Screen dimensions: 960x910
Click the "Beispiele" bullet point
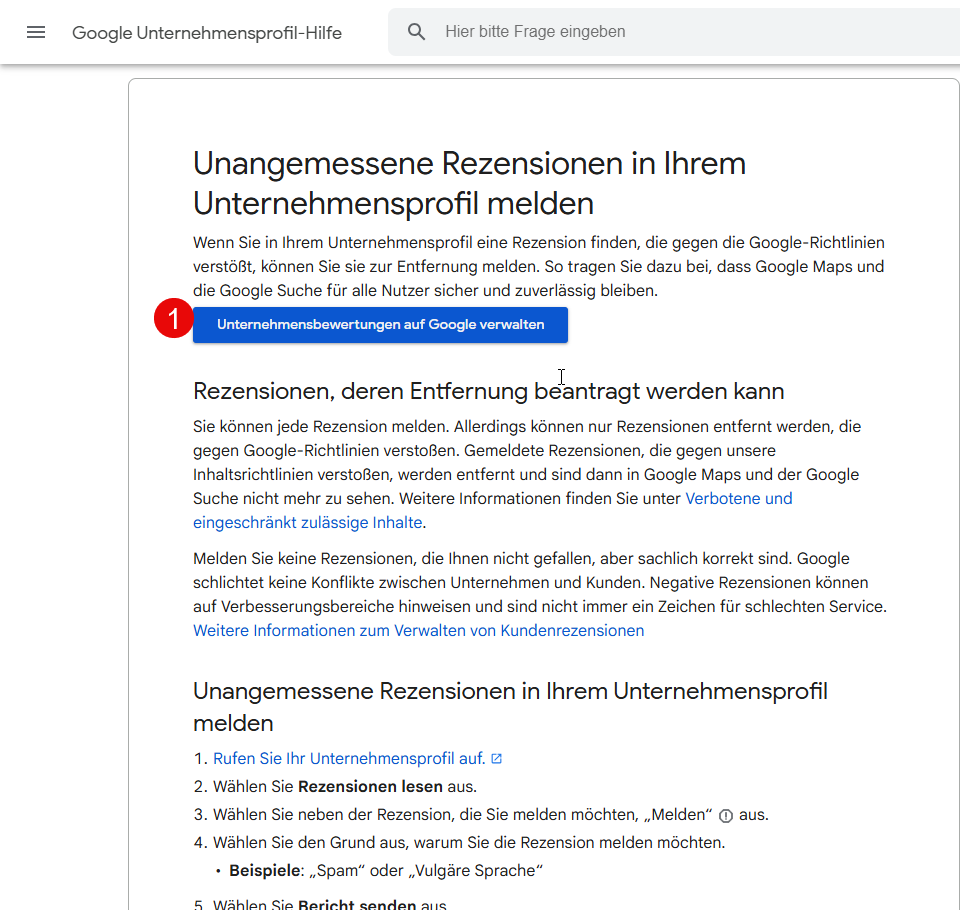(x=386, y=871)
